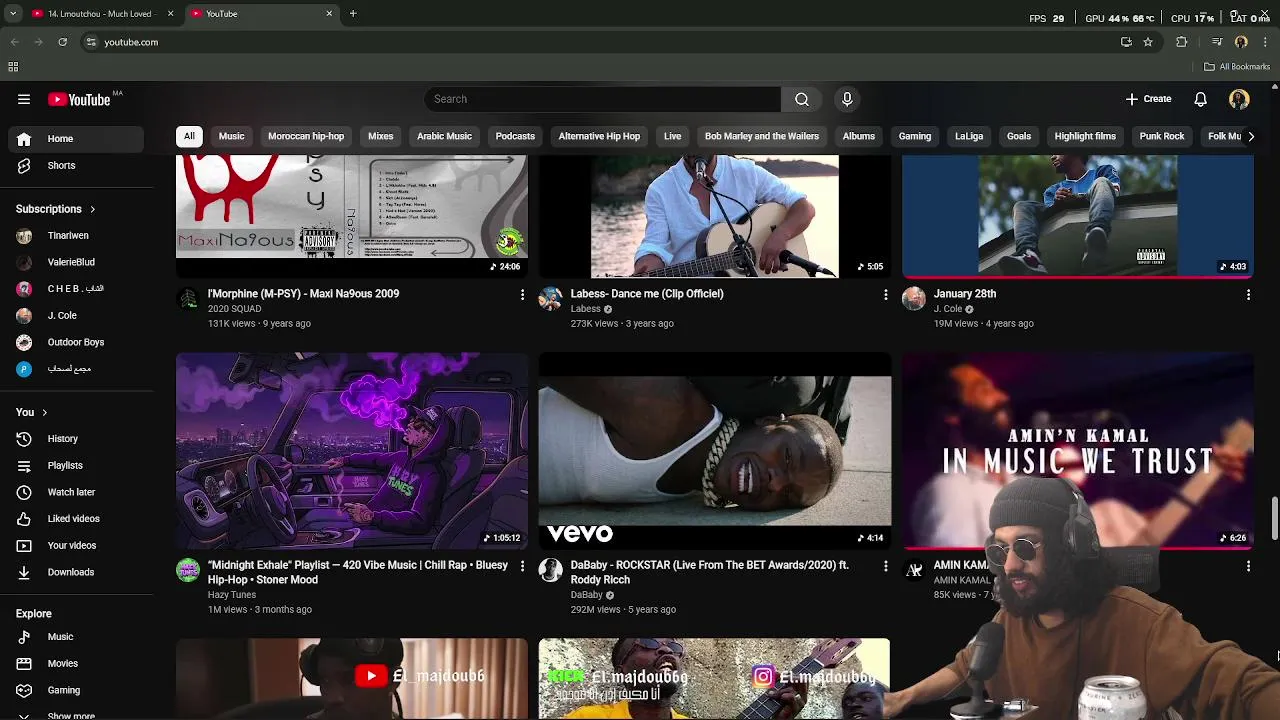Image resolution: width=1280 pixels, height=720 pixels.
Task: Select the Podcasts filter chip
Action: click(515, 136)
